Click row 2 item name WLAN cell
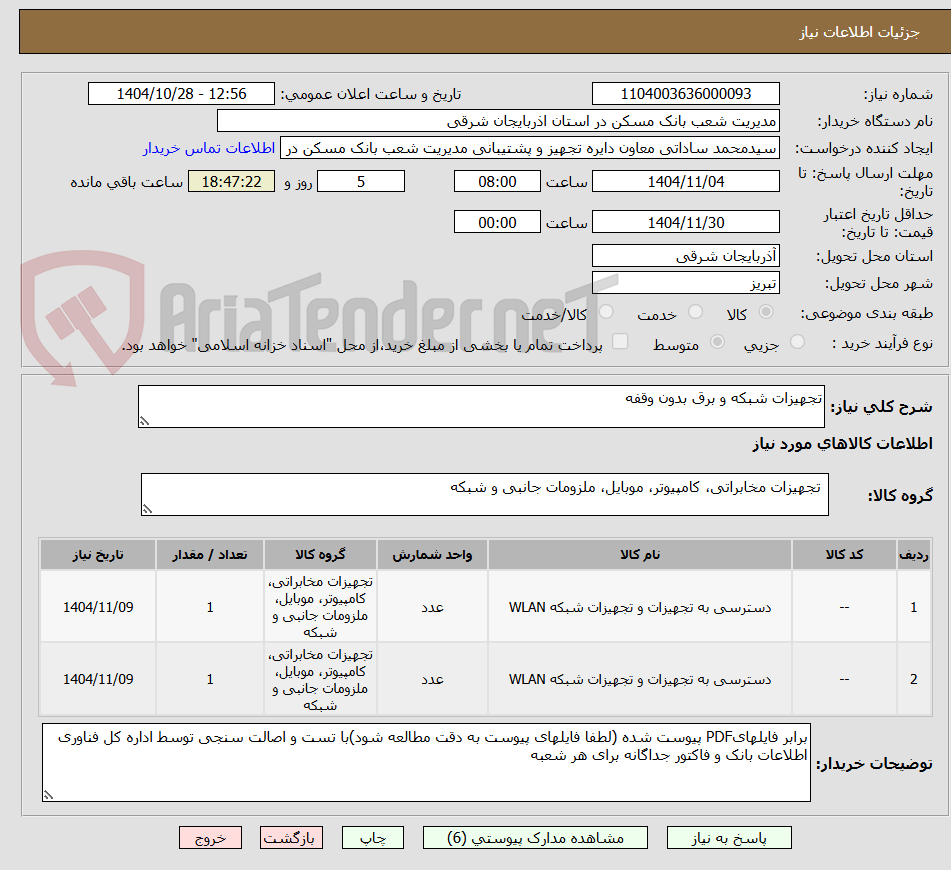Image resolution: width=951 pixels, height=870 pixels. tap(640, 679)
